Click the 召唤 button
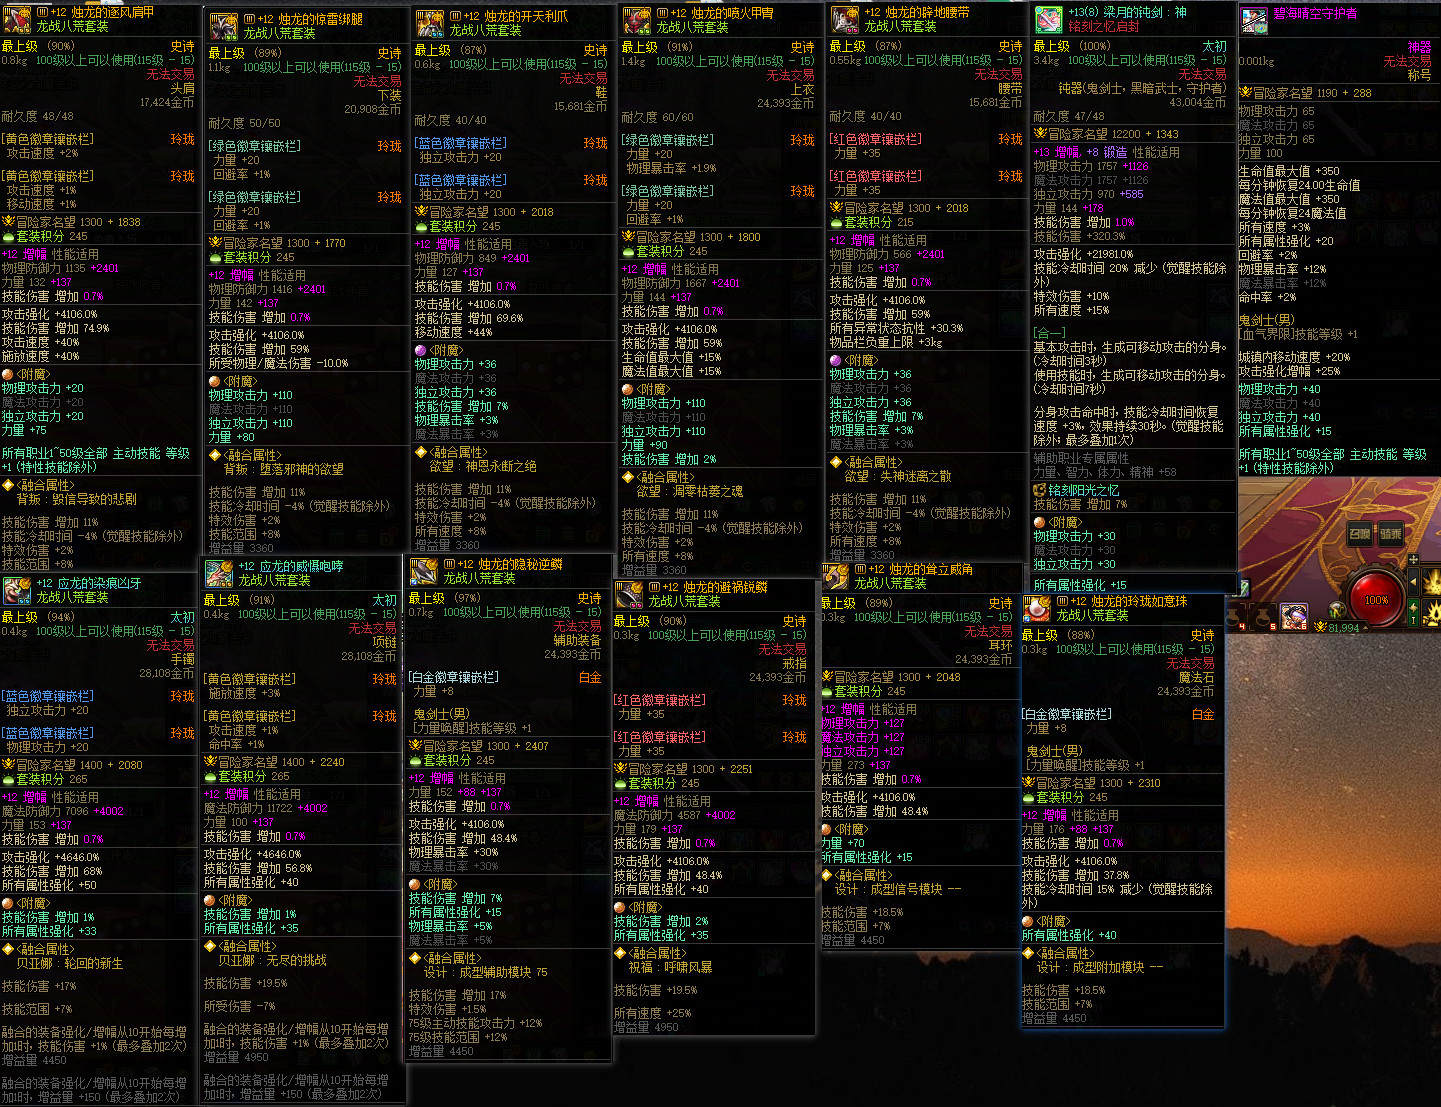Viewport: 1441px width, 1107px height. [1360, 534]
